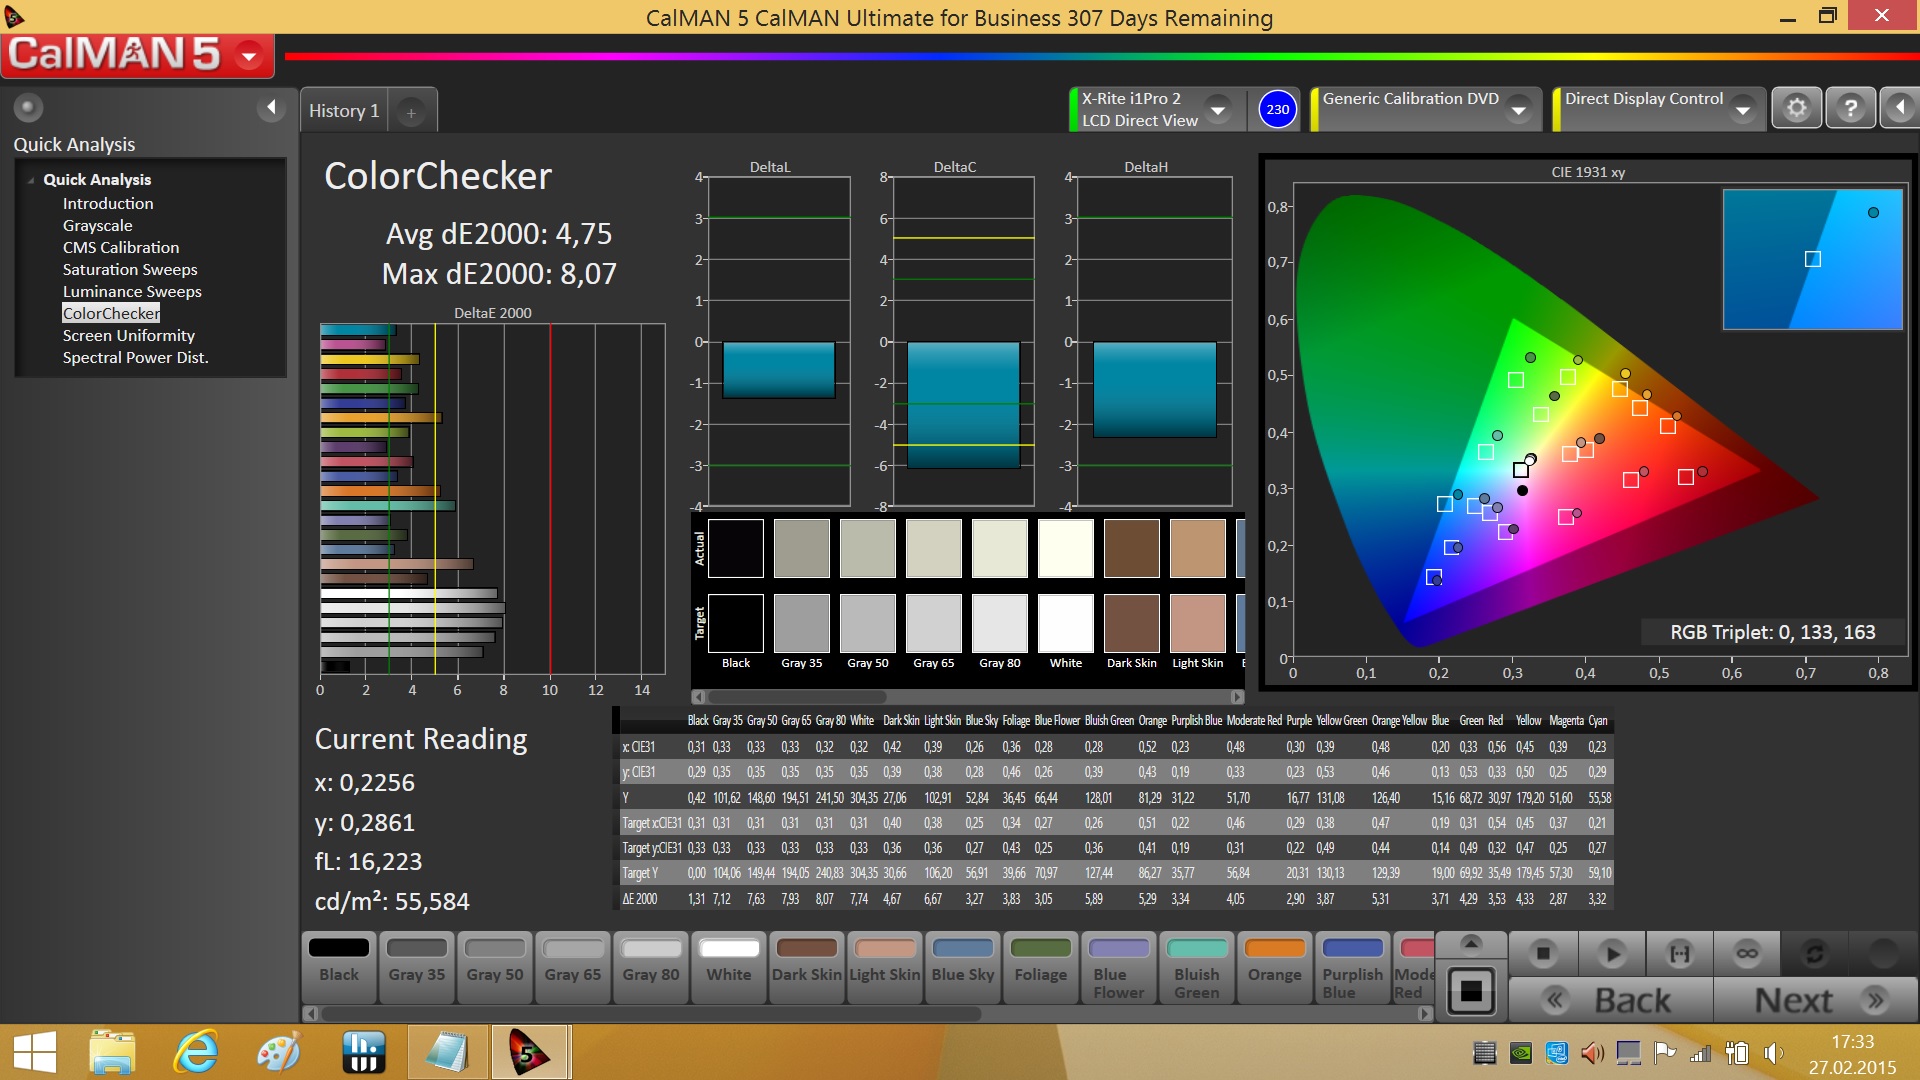1920x1080 pixels.
Task: Click the blue 230 meter status indicator
Action: coord(1277,110)
